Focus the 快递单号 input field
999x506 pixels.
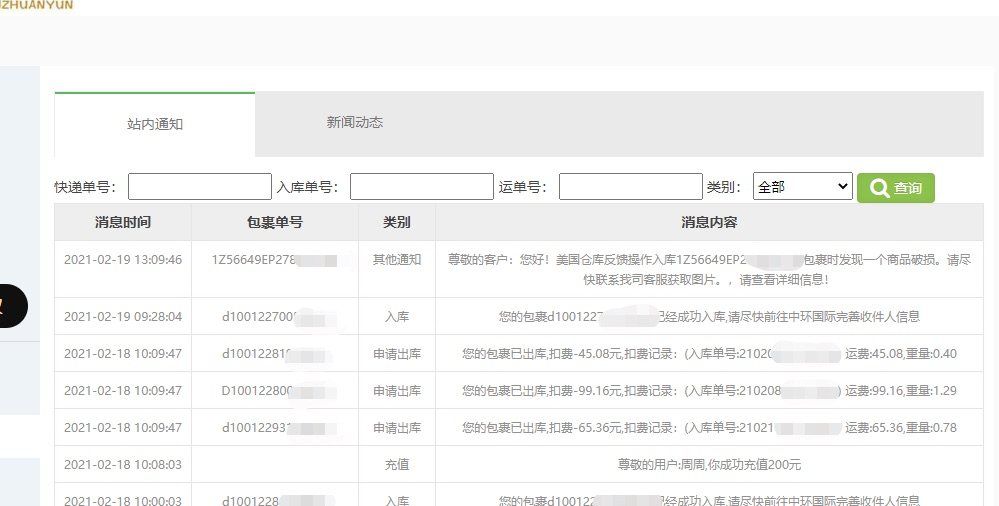pos(199,187)
